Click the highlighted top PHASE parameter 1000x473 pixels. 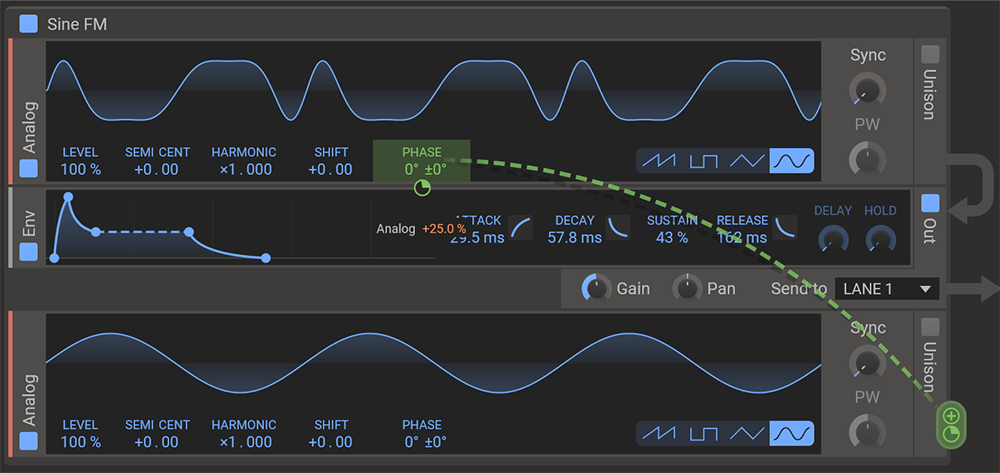pos(422,161)
